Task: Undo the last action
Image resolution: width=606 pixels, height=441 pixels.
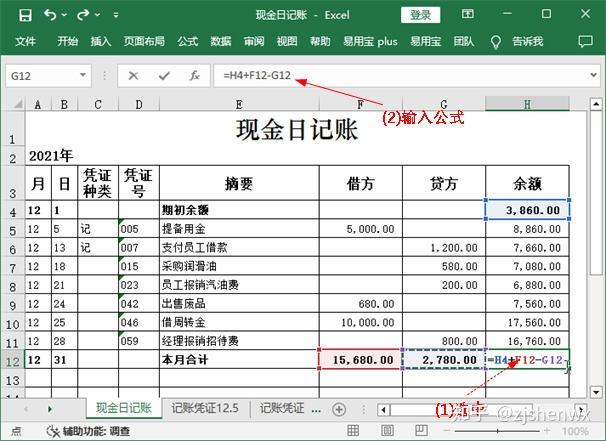Action: pyautogui.click(x=50, y=15)
